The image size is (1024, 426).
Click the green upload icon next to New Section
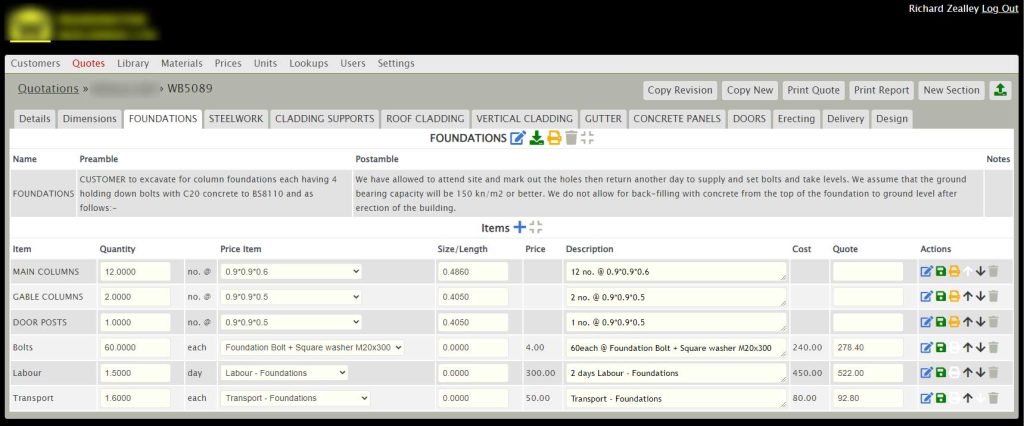click(1000, 90)
